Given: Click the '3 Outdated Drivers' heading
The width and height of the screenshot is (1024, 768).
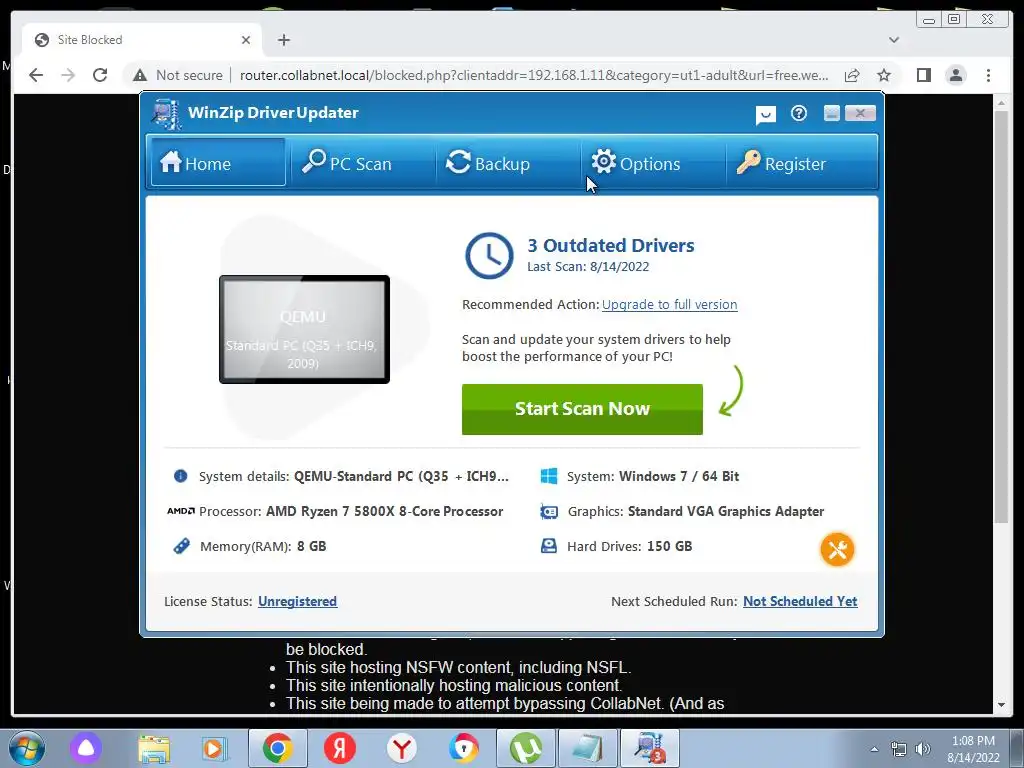Looking at the screenshot, I should point(611,246).
